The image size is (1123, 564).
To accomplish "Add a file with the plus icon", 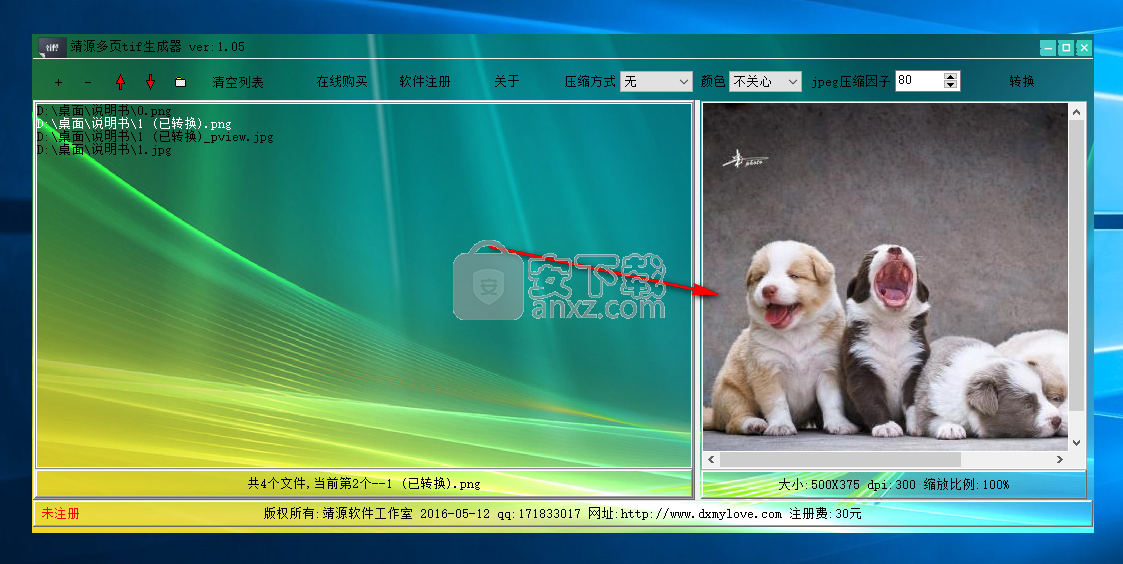I will click(x=59, y=82).
